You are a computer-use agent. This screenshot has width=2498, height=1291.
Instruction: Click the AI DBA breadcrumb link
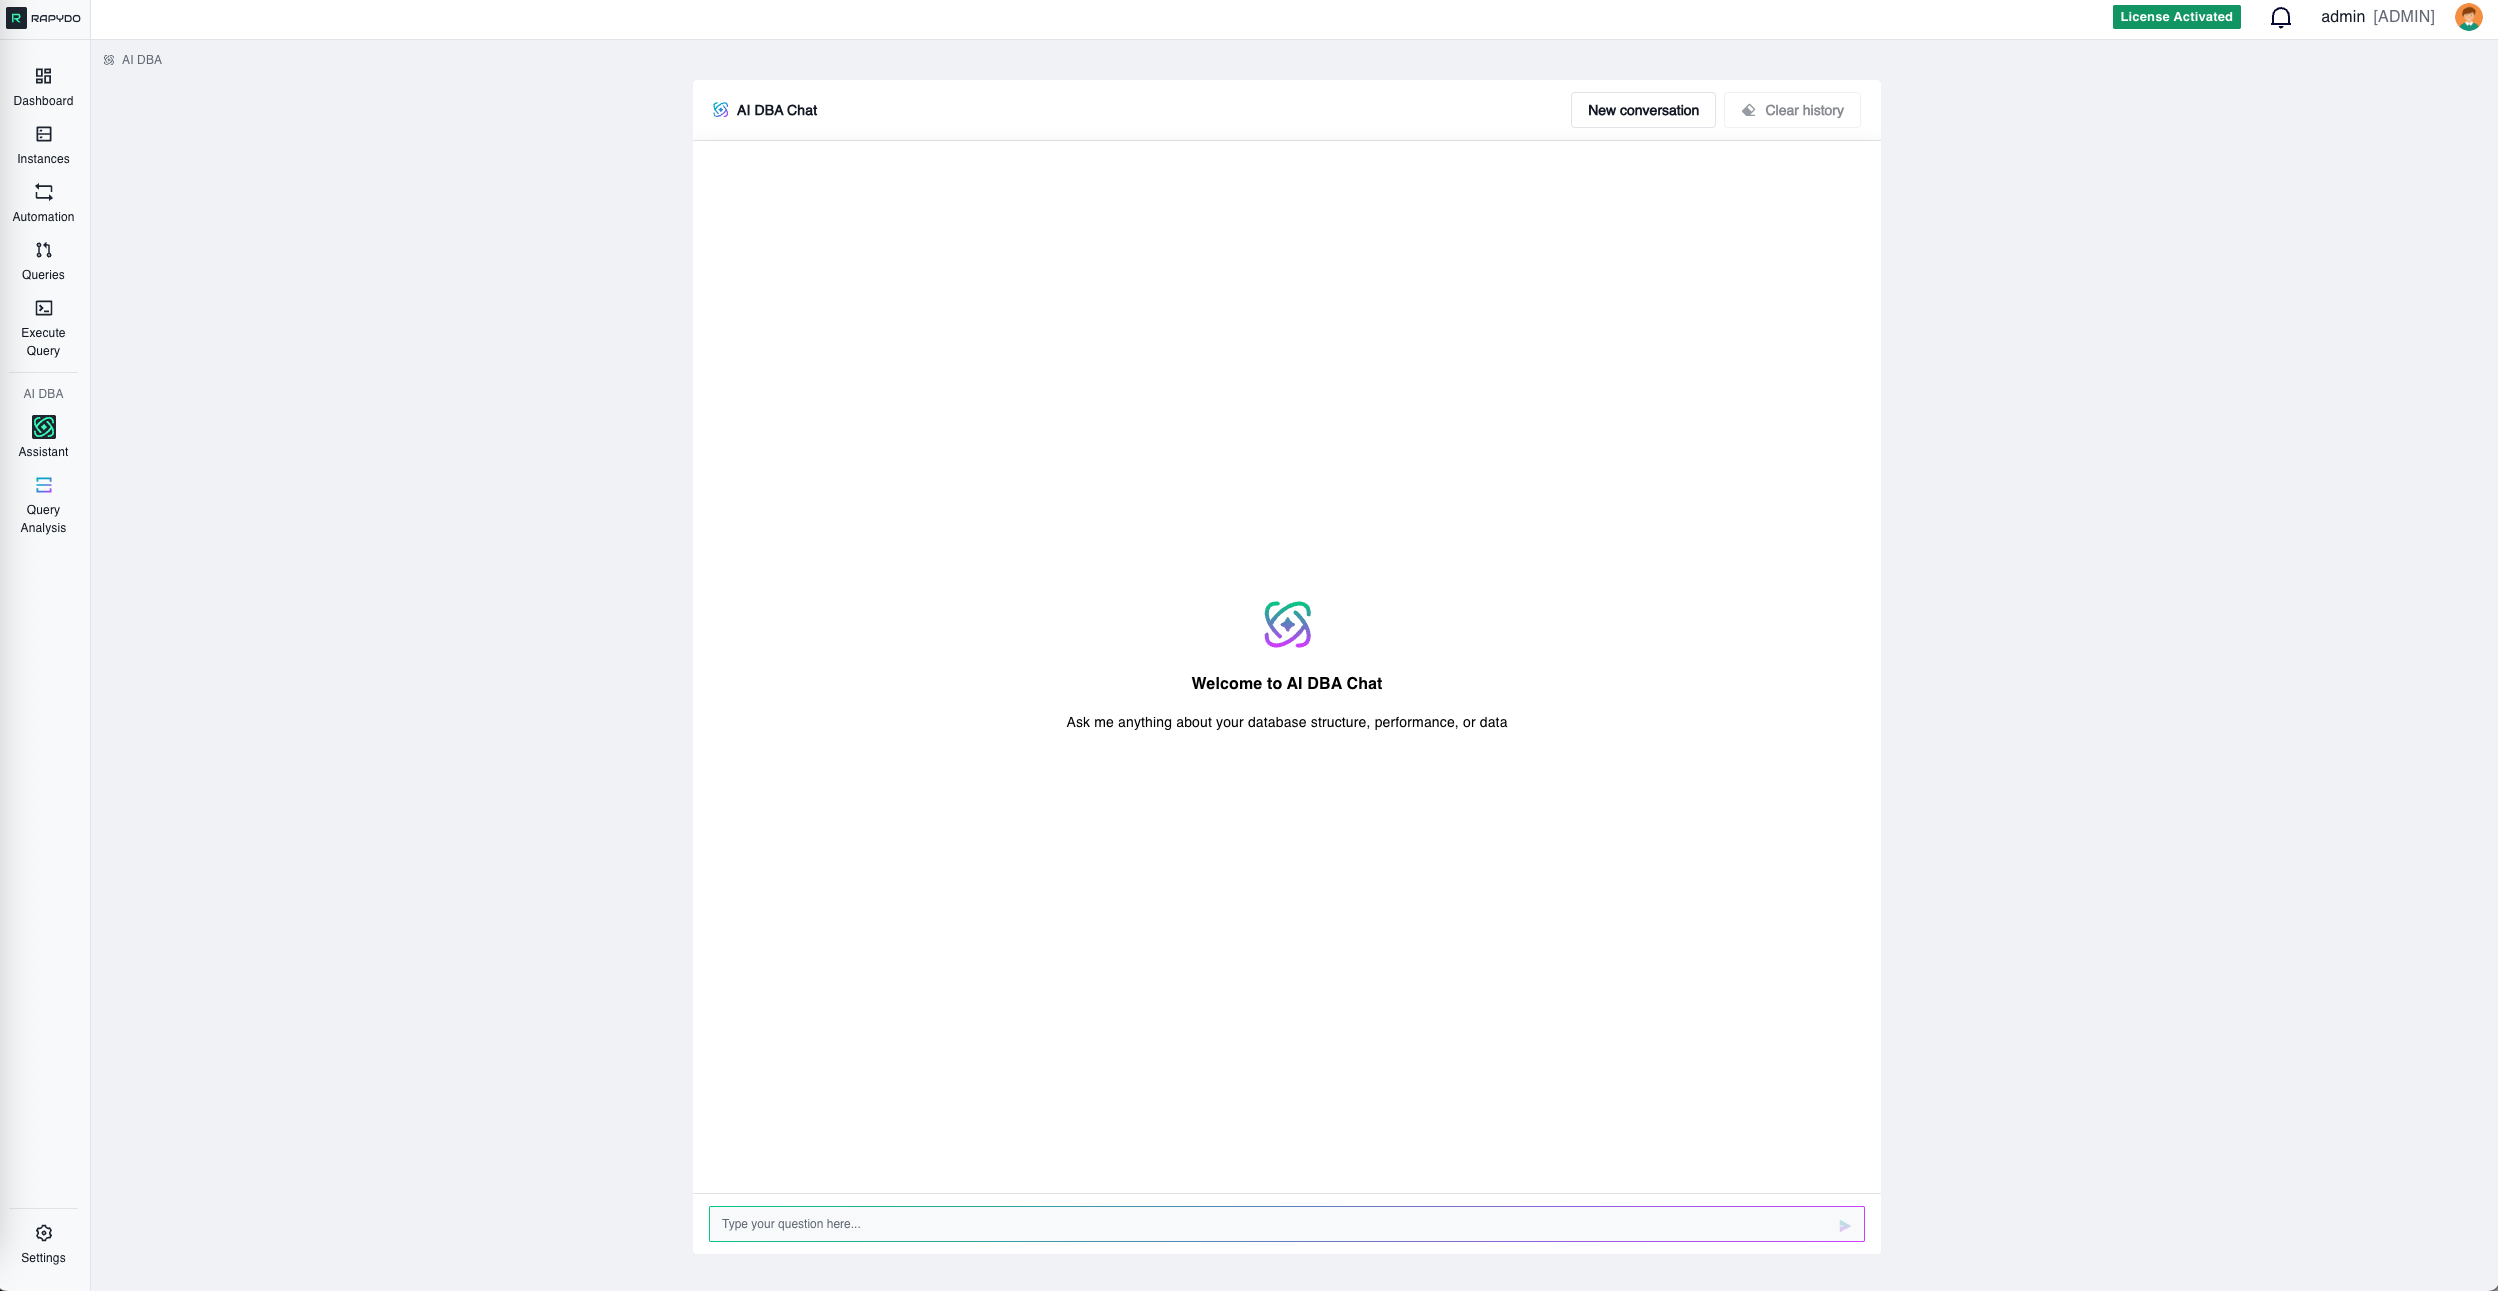click(140, 59)
